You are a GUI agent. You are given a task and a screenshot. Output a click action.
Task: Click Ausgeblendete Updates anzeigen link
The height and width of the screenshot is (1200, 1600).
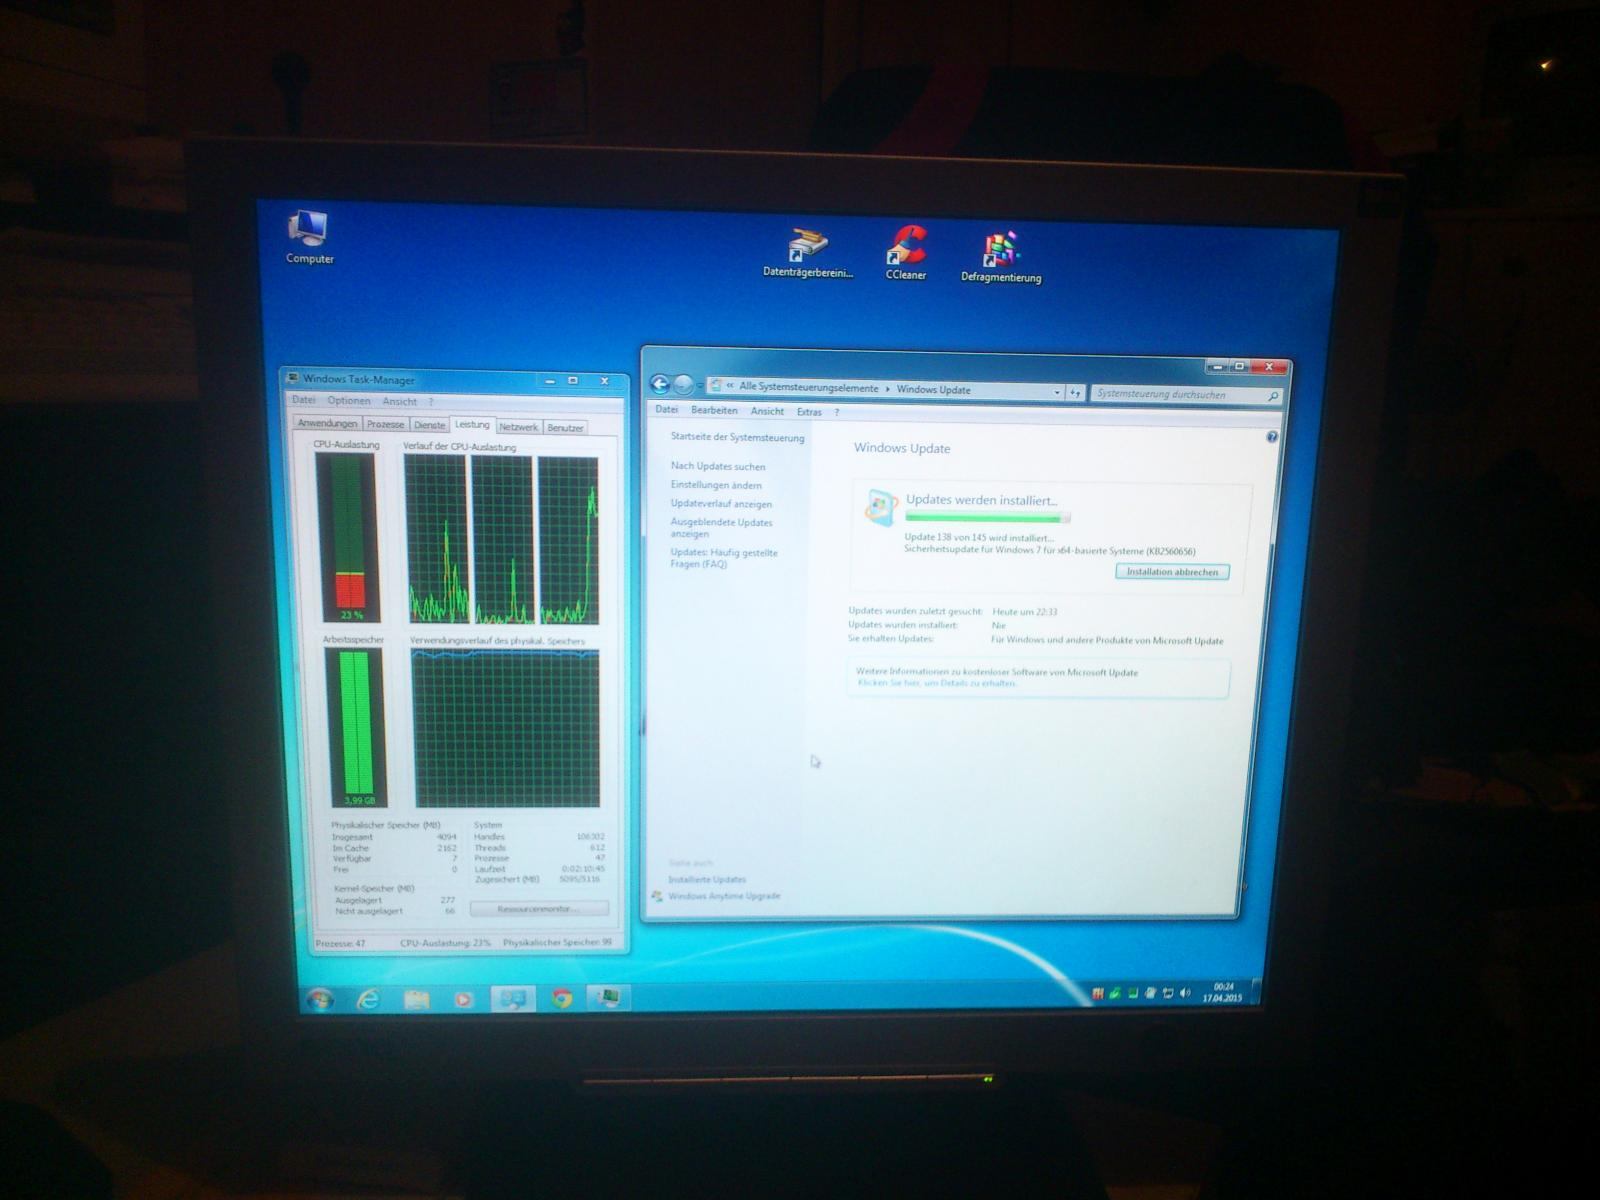[x=721, y=528]
